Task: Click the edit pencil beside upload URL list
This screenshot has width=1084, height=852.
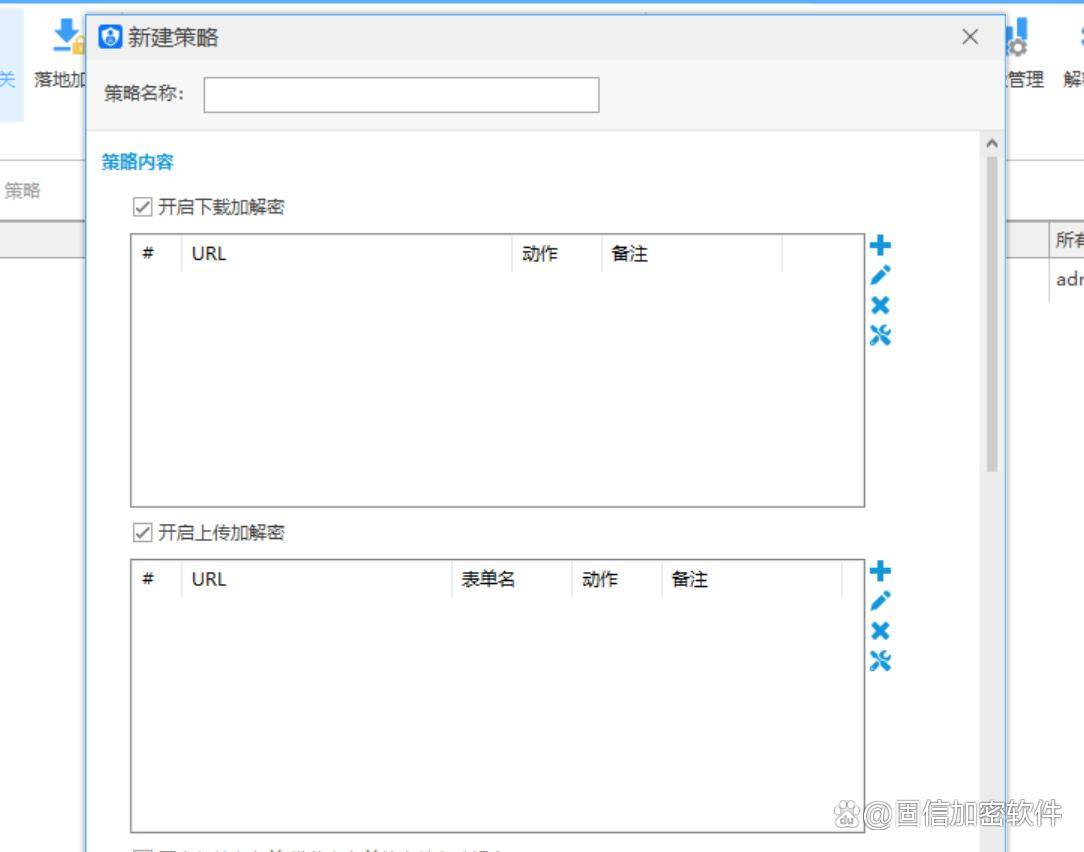Action: [880, 601]
